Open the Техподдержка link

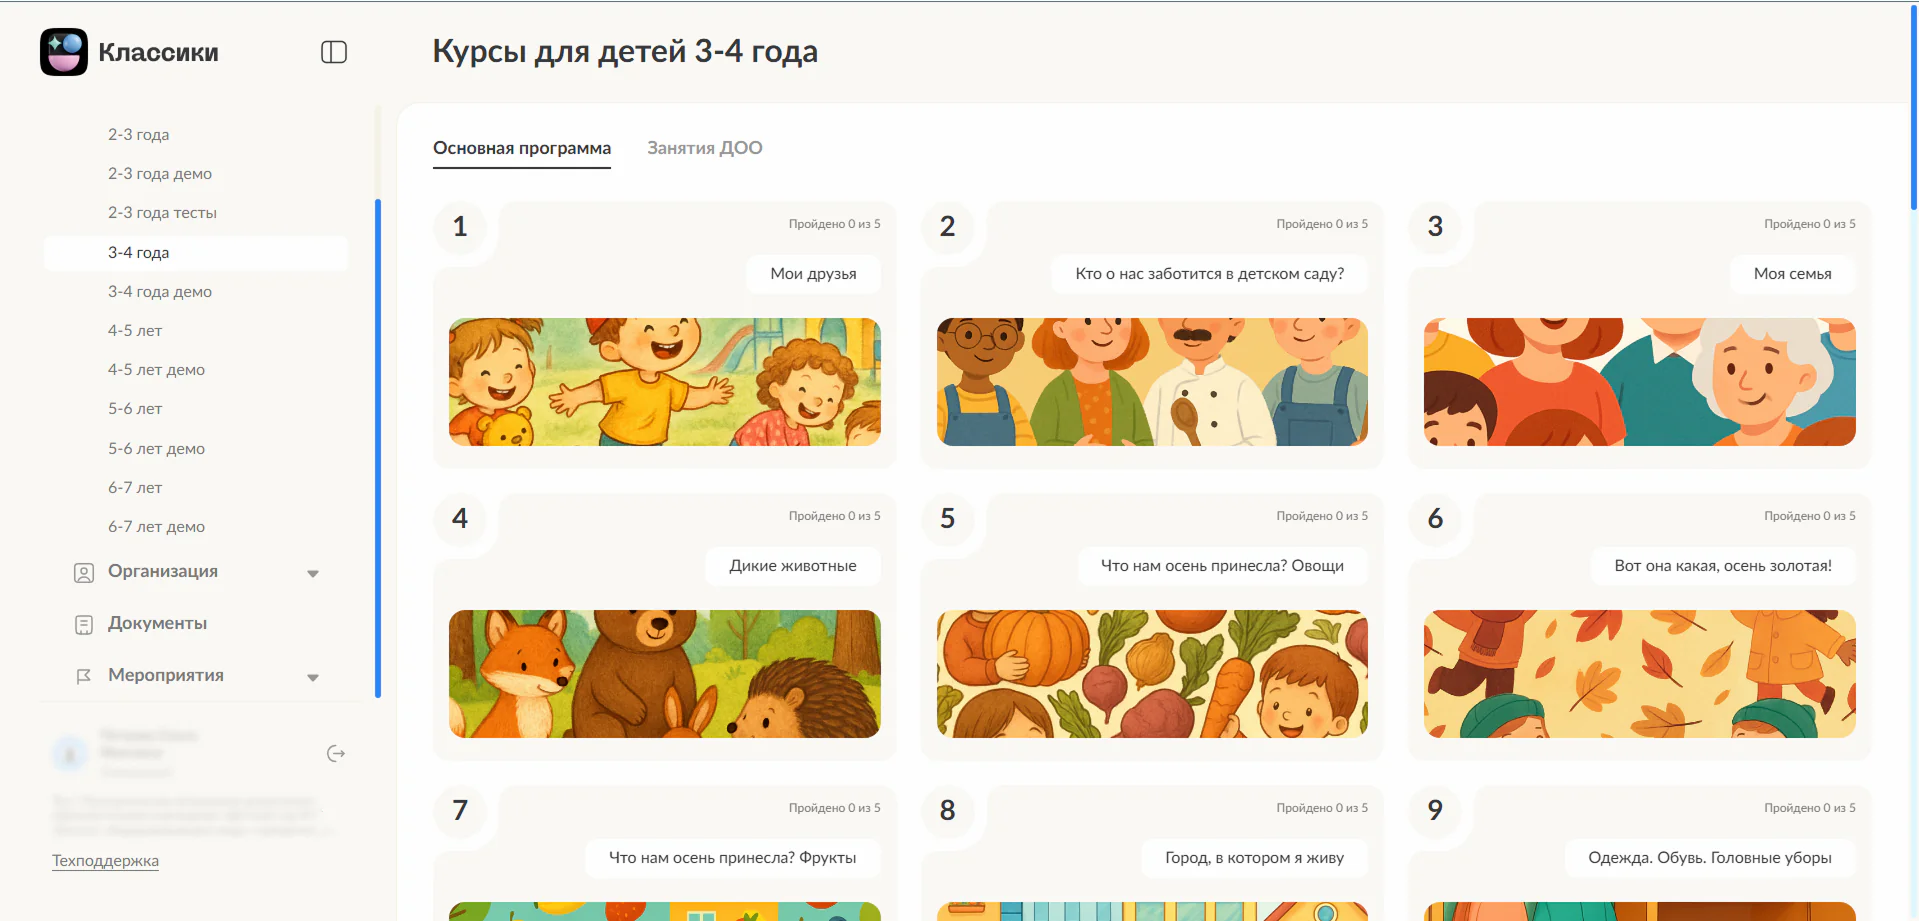(105, 860)
